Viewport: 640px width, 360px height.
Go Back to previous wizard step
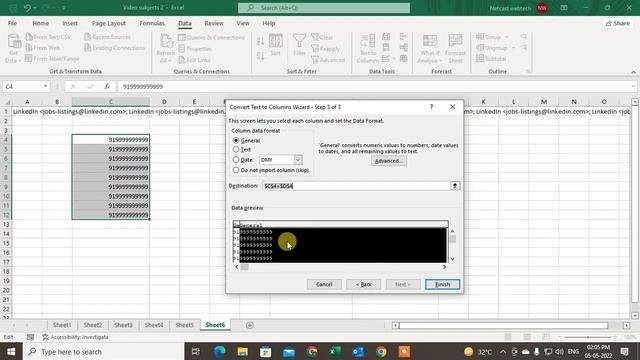pos(363,284)
